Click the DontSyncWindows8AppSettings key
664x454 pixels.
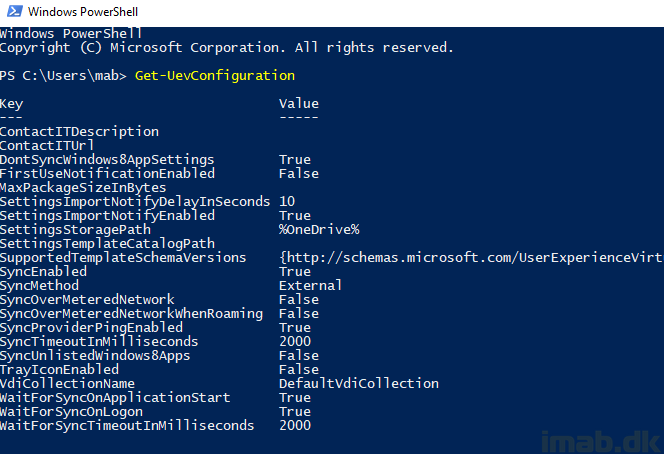tap(107, 160)
